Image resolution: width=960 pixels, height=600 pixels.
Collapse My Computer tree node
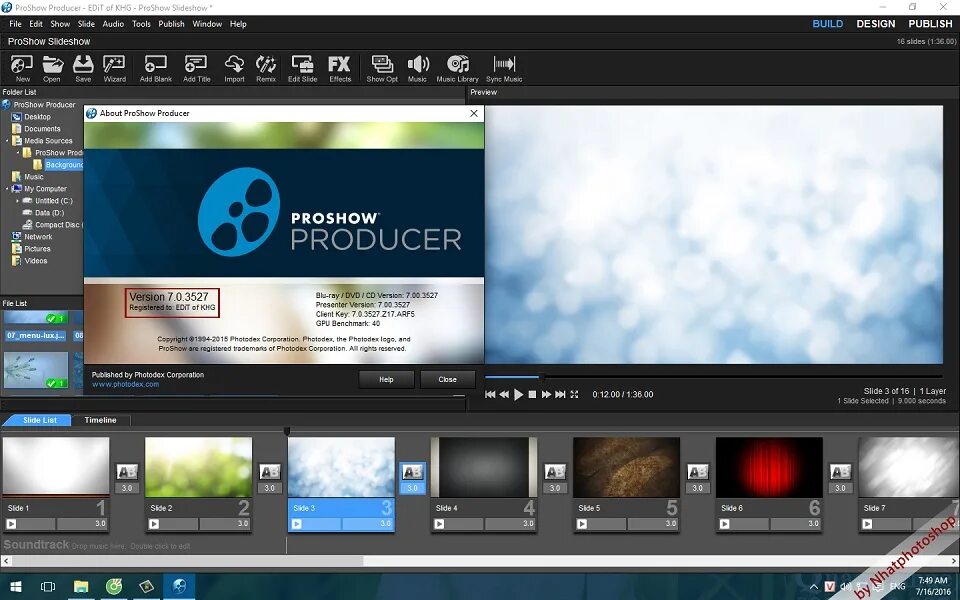pyautogui.click(x=7, y=189)
